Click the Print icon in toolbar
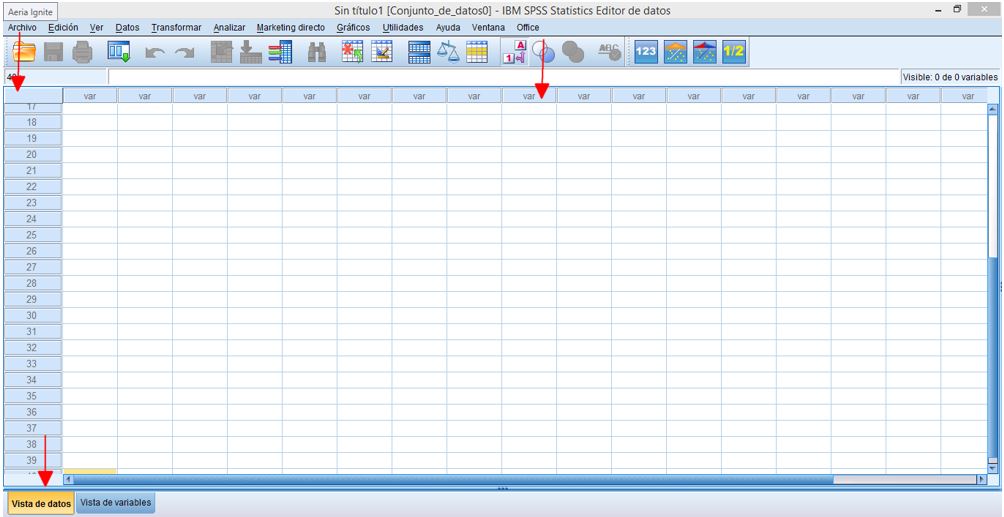The image size is (1004, 517). [83, 53]
